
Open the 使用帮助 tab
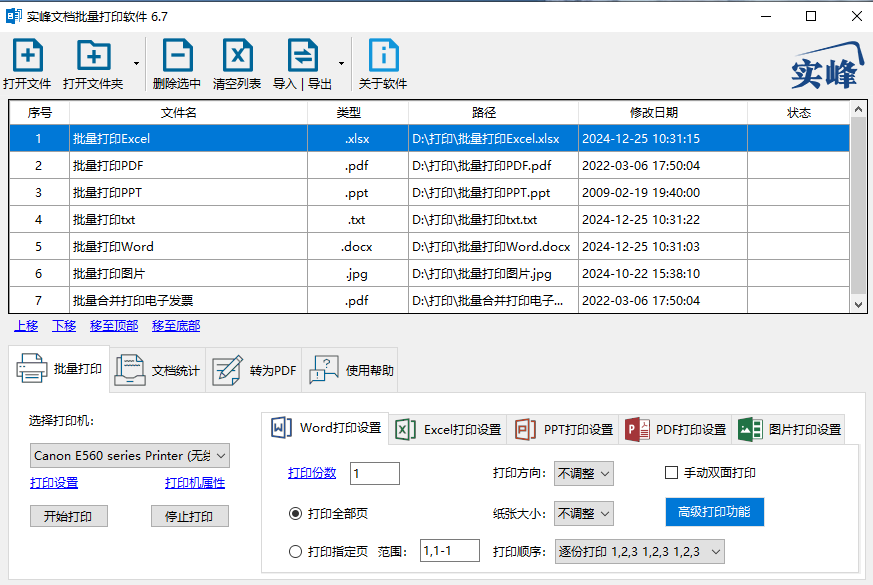click(350, 370)
